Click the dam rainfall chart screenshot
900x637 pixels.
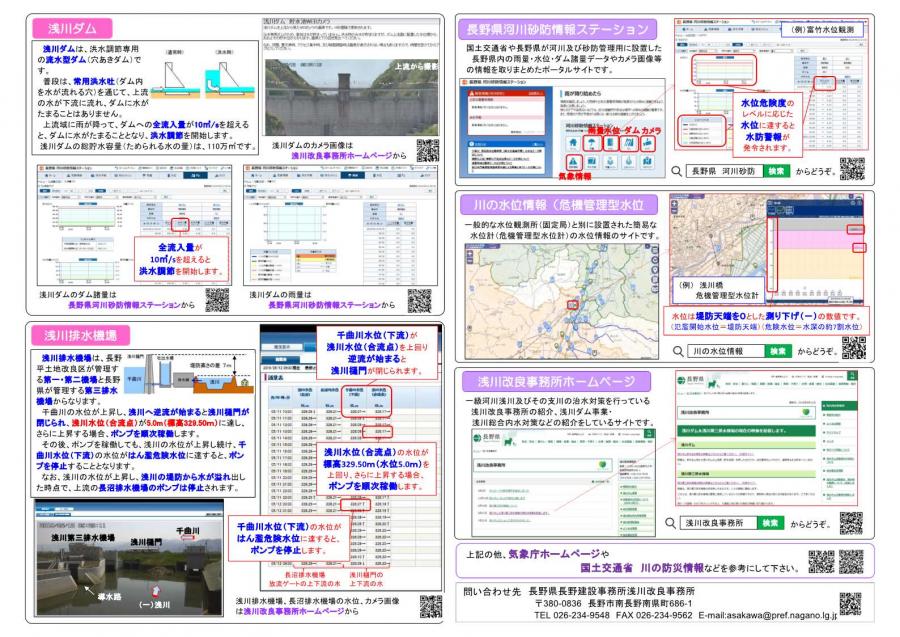pyautogui.click(x=340, y=225)
